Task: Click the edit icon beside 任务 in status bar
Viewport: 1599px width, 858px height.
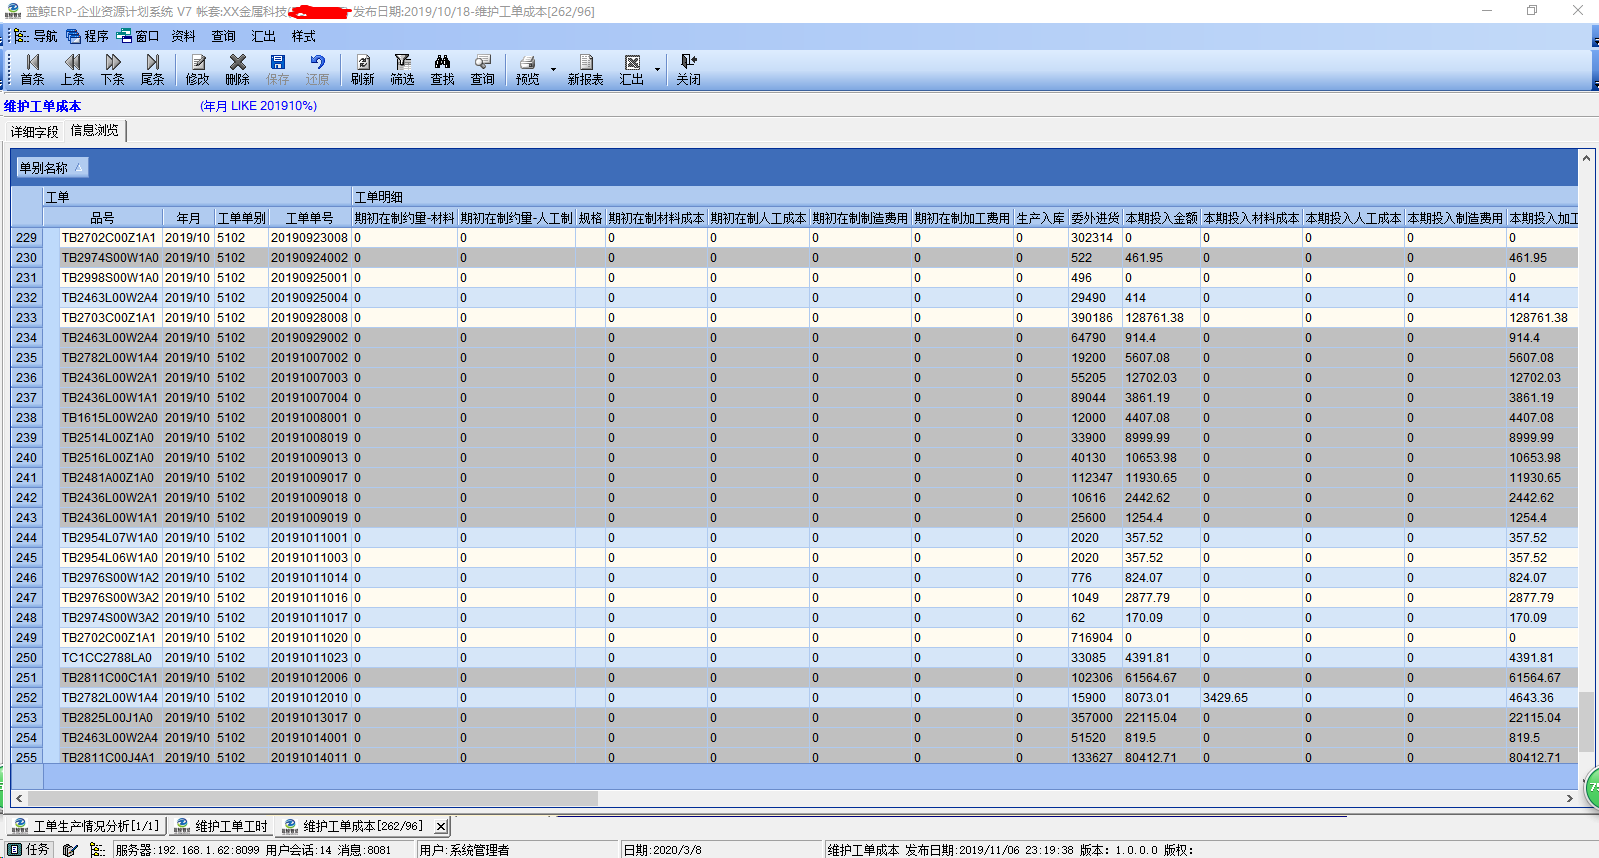Action: (70, 850)
